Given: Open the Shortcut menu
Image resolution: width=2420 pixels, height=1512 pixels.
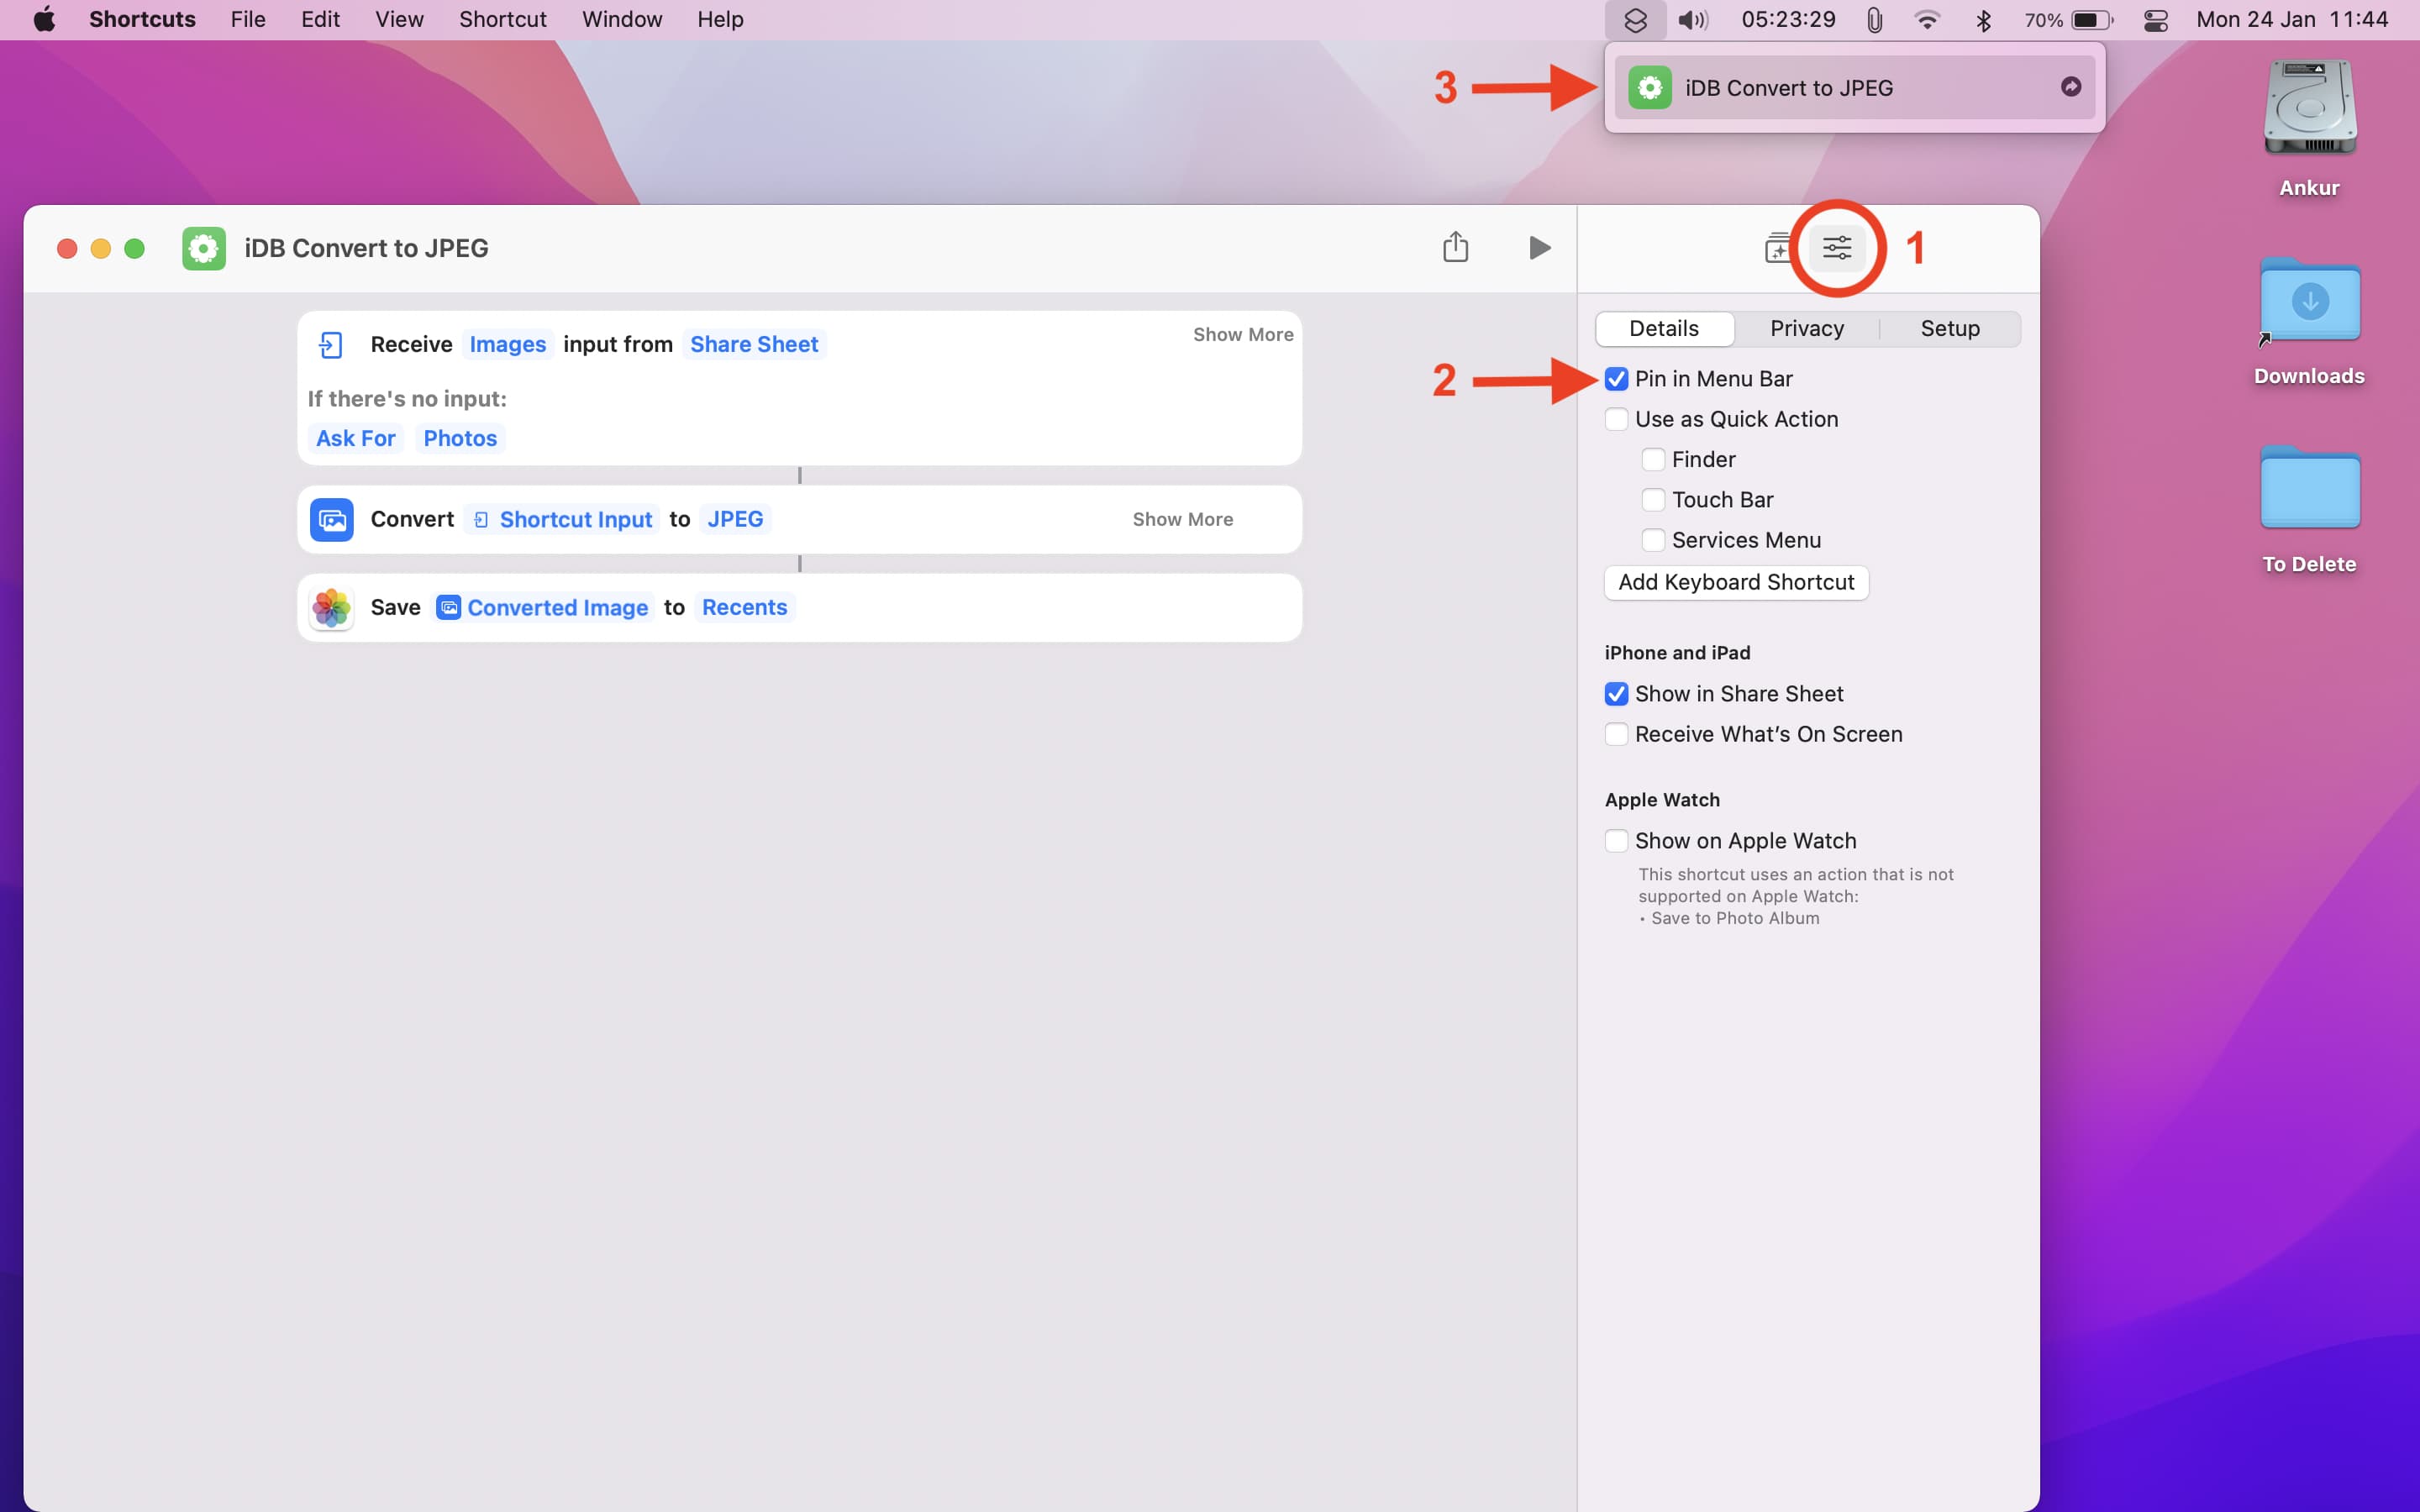Looking at the screenshot, I should pyautogui.click(x=502, y=20).
